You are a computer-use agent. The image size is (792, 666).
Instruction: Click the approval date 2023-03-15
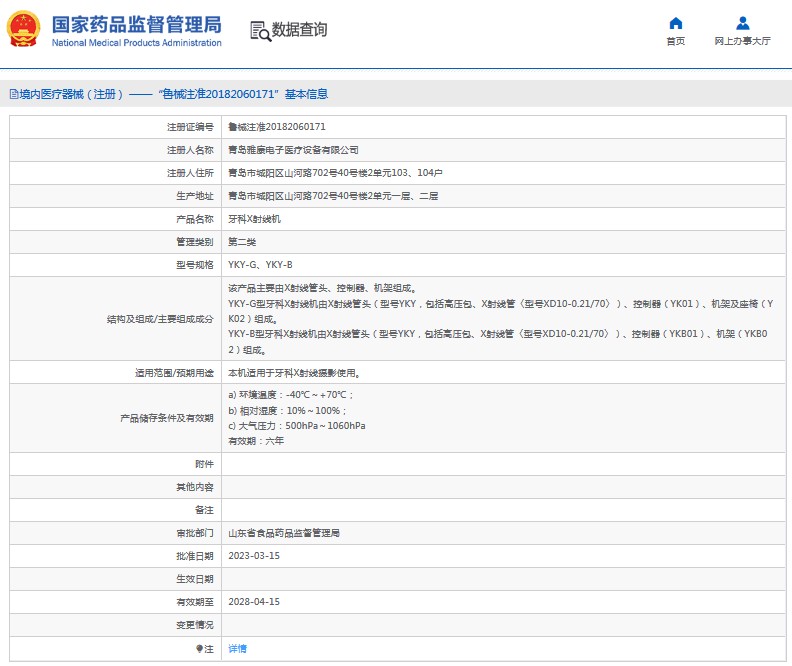[254, 556]
